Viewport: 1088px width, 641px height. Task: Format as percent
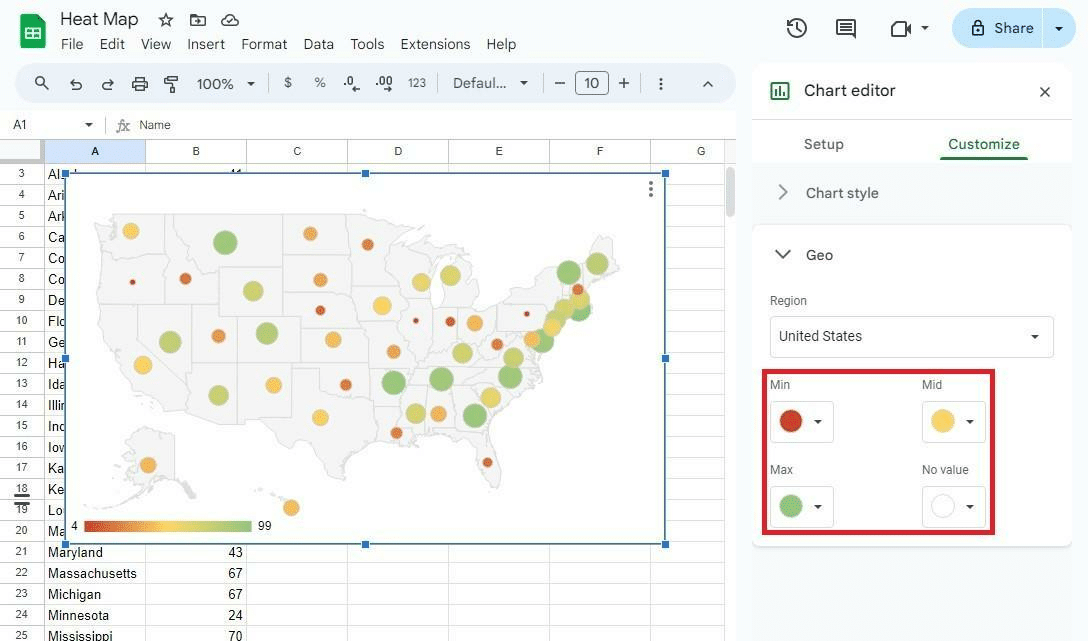click(x=319, y=83)
